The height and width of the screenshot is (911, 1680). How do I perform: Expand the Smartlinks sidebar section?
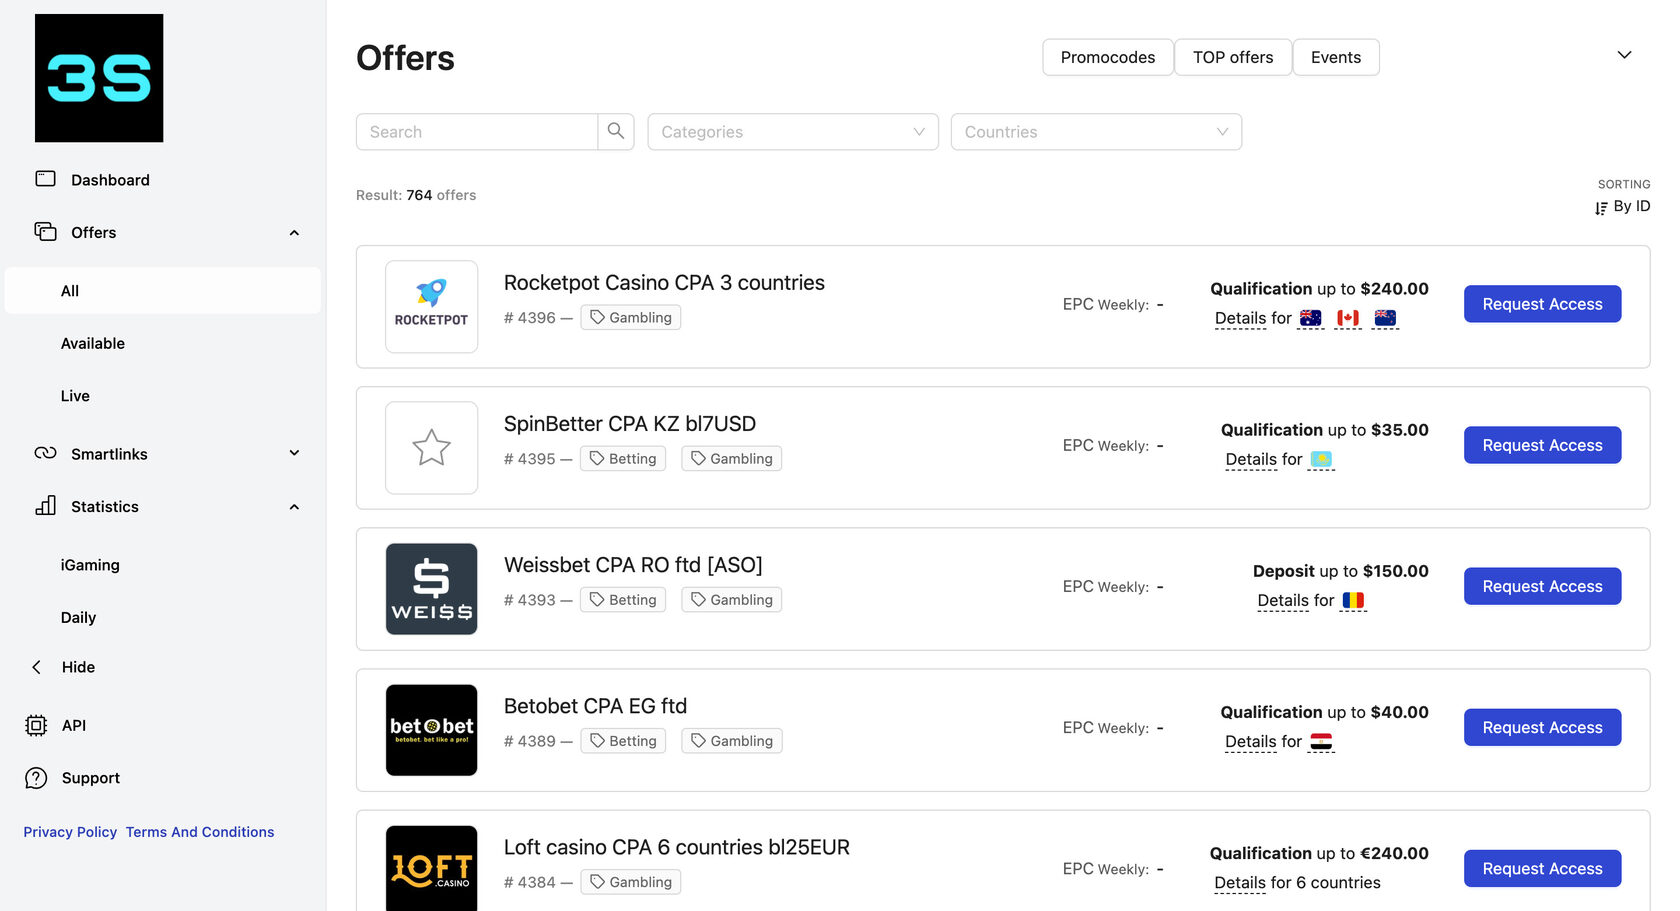tap(294, 453)
